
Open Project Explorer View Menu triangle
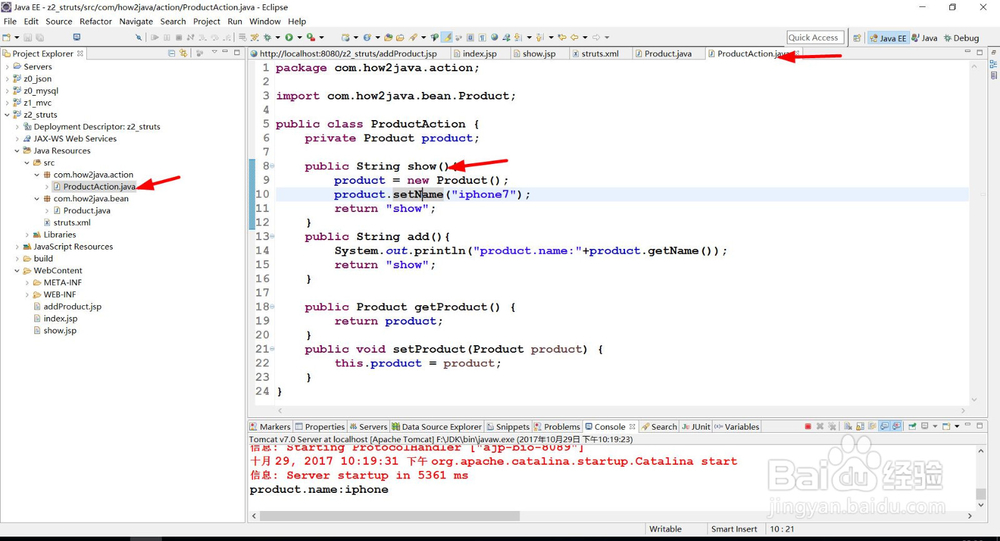tap(214, 52)
